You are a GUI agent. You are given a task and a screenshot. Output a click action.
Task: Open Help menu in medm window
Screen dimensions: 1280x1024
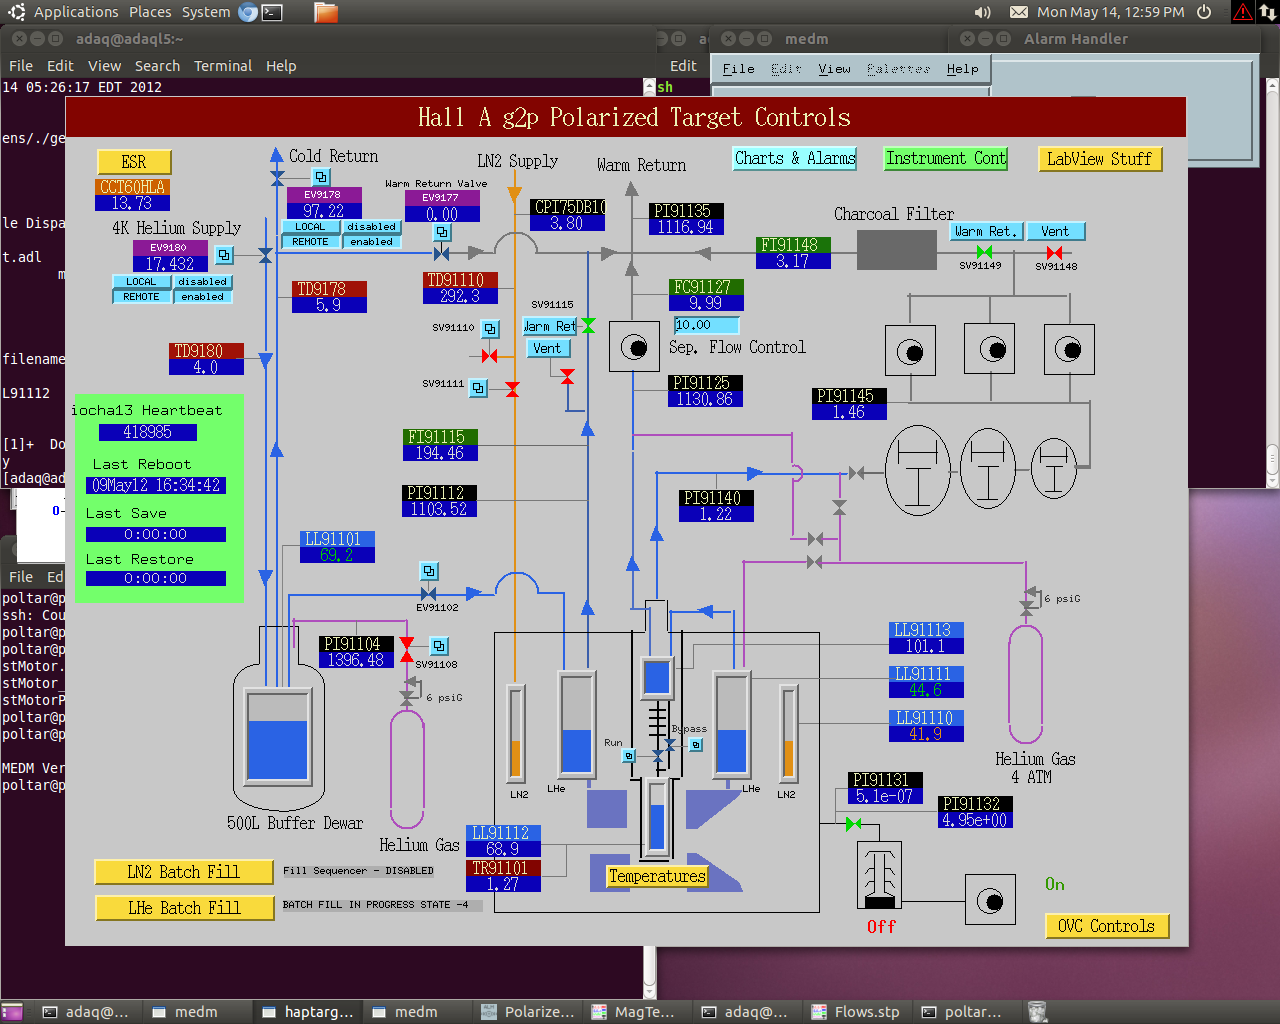pyautogui.click(x=963, y=69)
